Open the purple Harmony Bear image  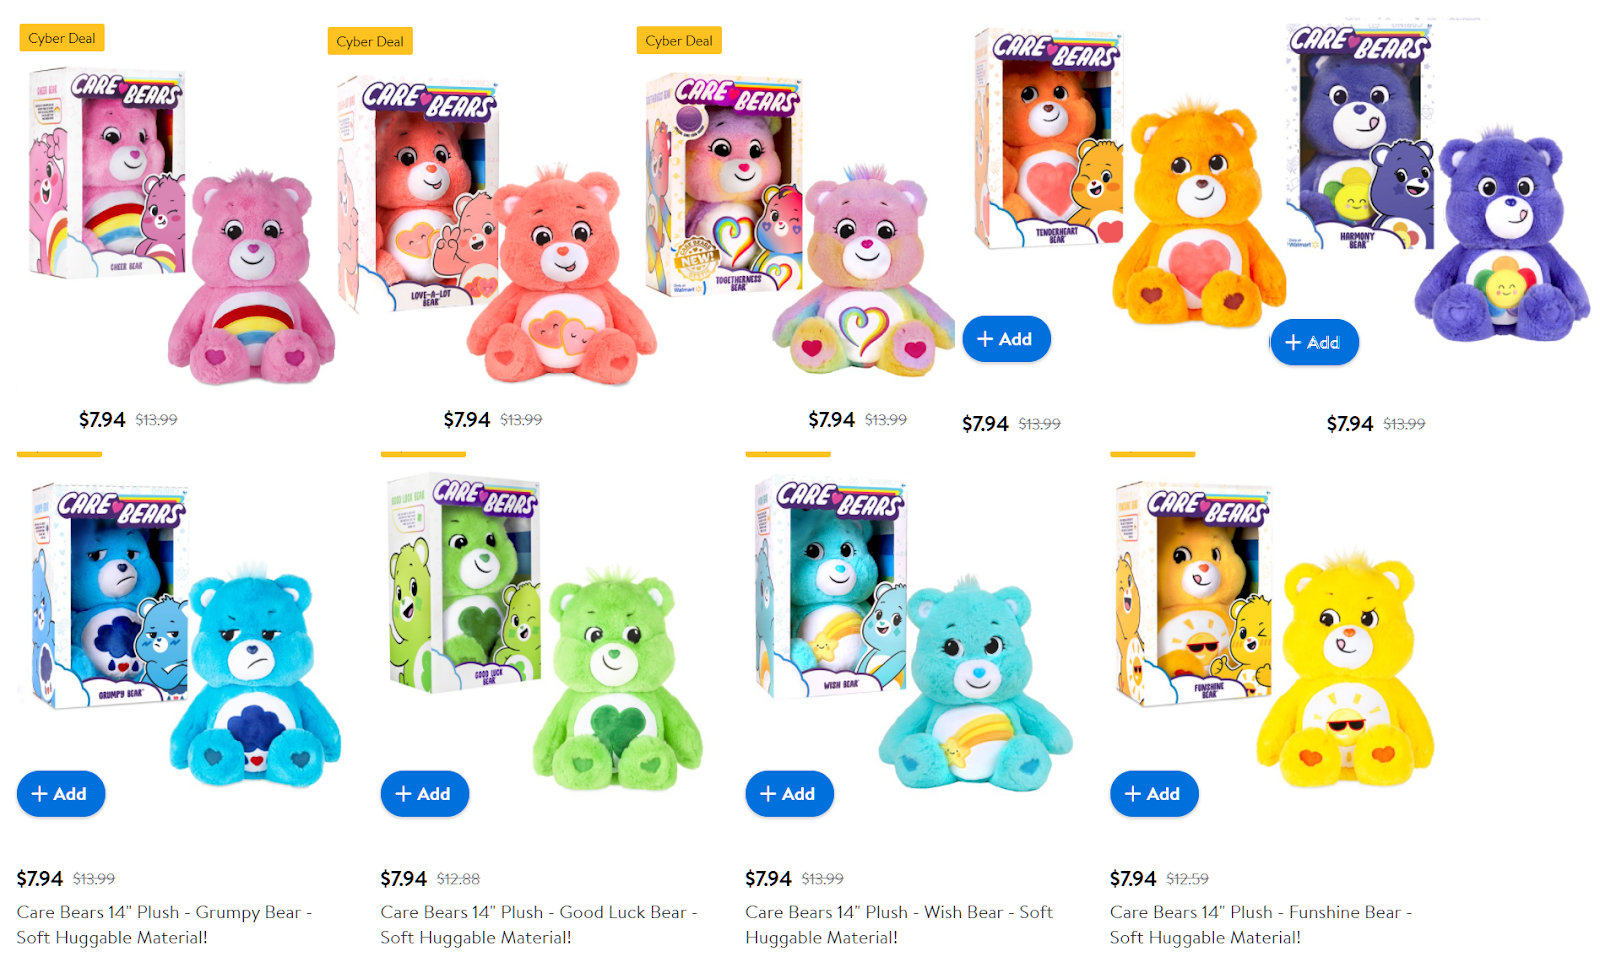point(1437,180)
